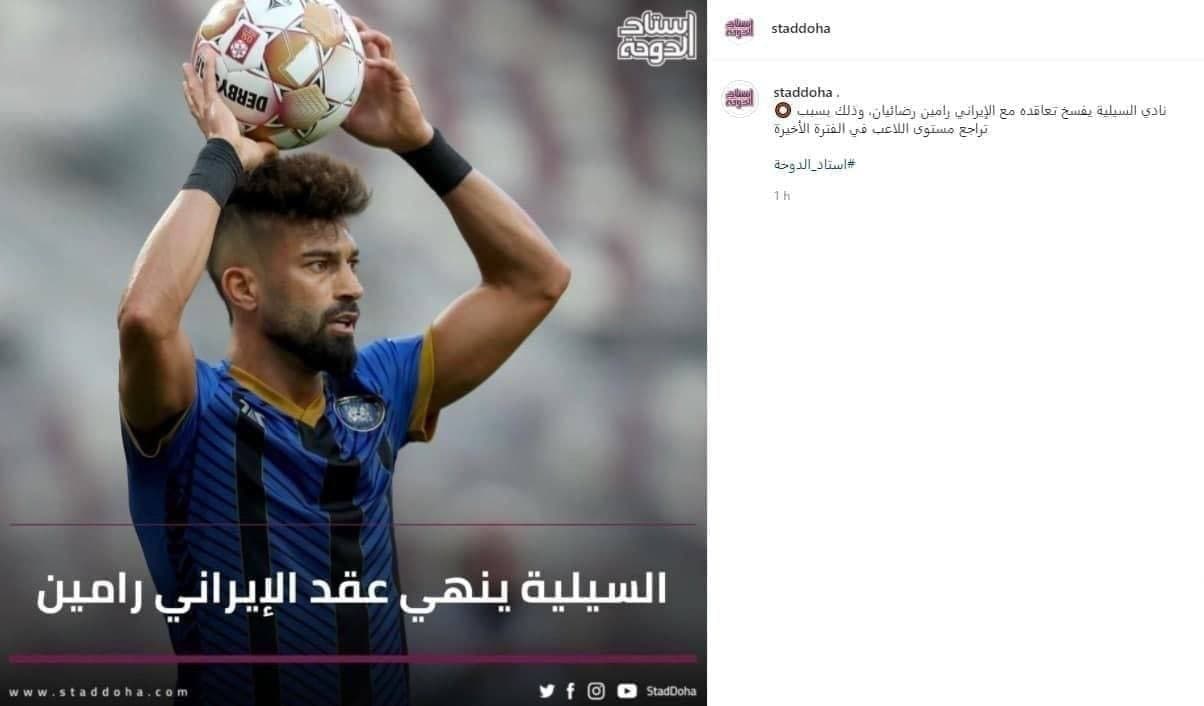This screenshot has height=706, width=1204.
Task: Click the Facebook 'f' icon on image footer
Action: point(570,691)
